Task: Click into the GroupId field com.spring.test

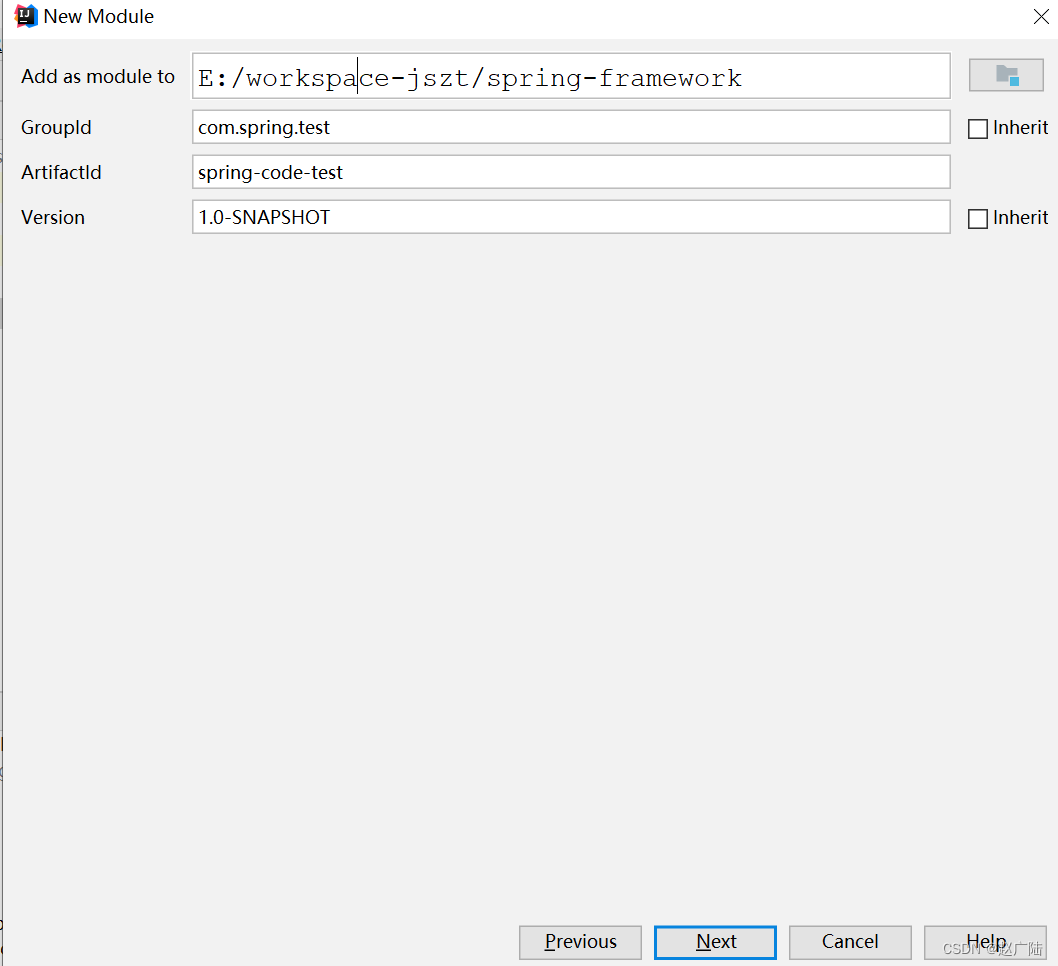Action: [571, 127]
